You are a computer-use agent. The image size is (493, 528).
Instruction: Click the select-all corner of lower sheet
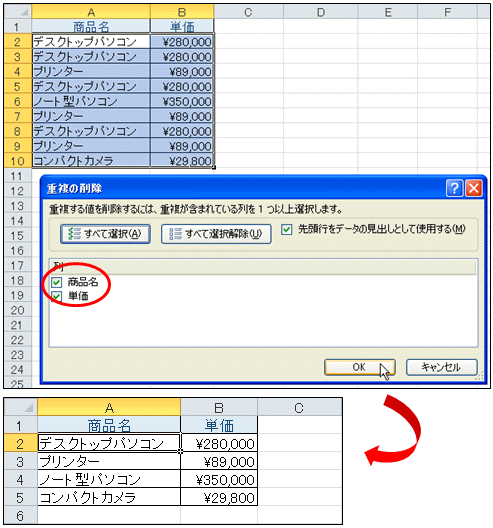(21, 407)
